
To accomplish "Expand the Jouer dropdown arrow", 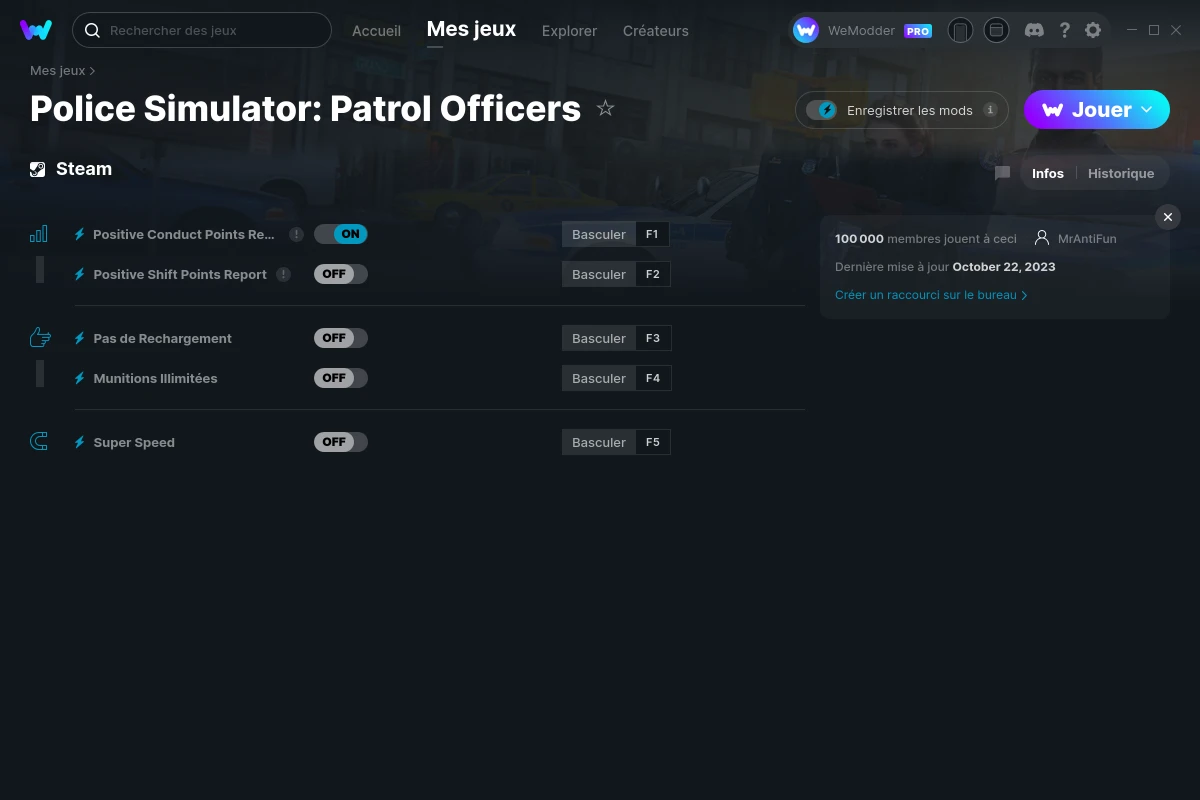I will pyautogui.click(x=1147, y=109).
